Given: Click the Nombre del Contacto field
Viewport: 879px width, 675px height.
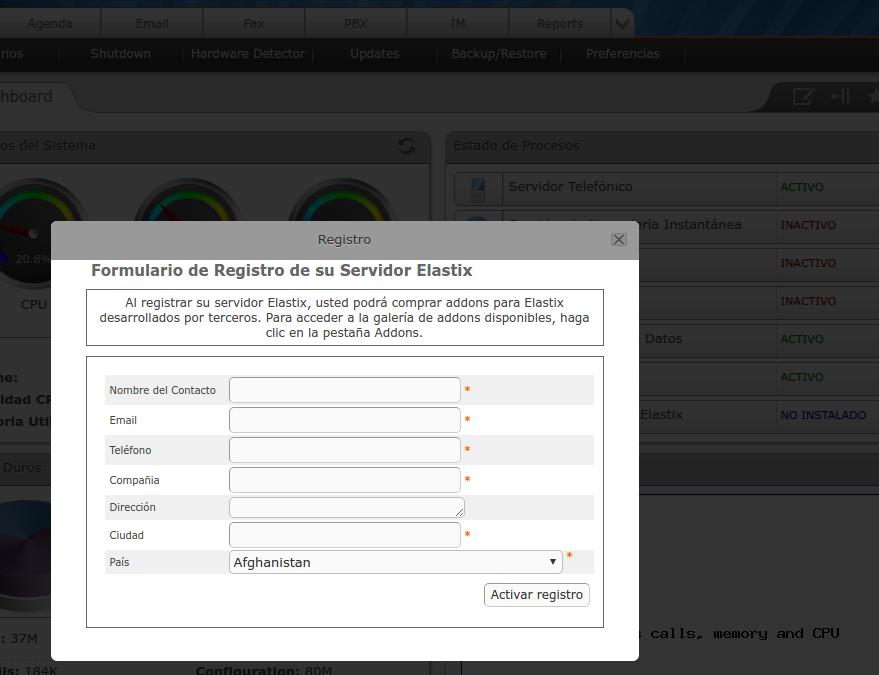Looking at the screenshot, I should [x=344, y=390].
